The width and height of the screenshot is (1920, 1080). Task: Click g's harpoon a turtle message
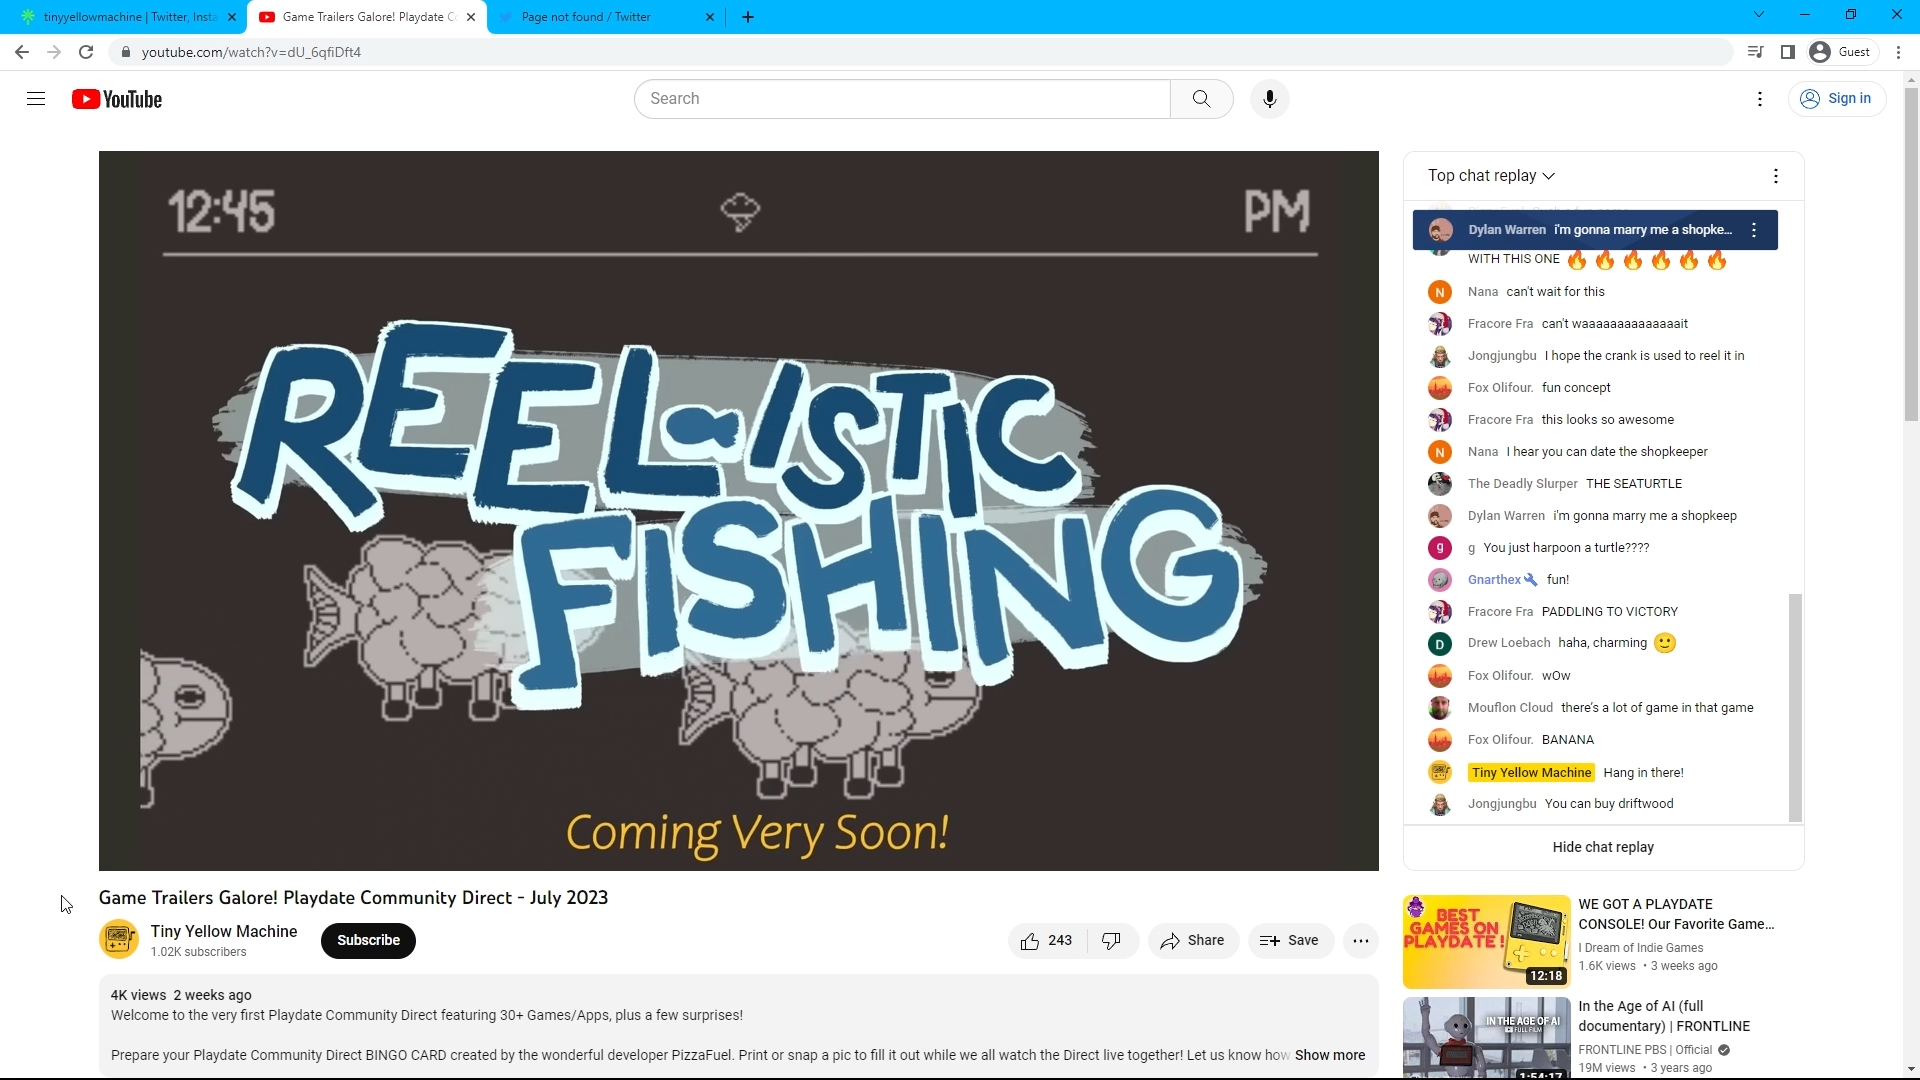1567,548
